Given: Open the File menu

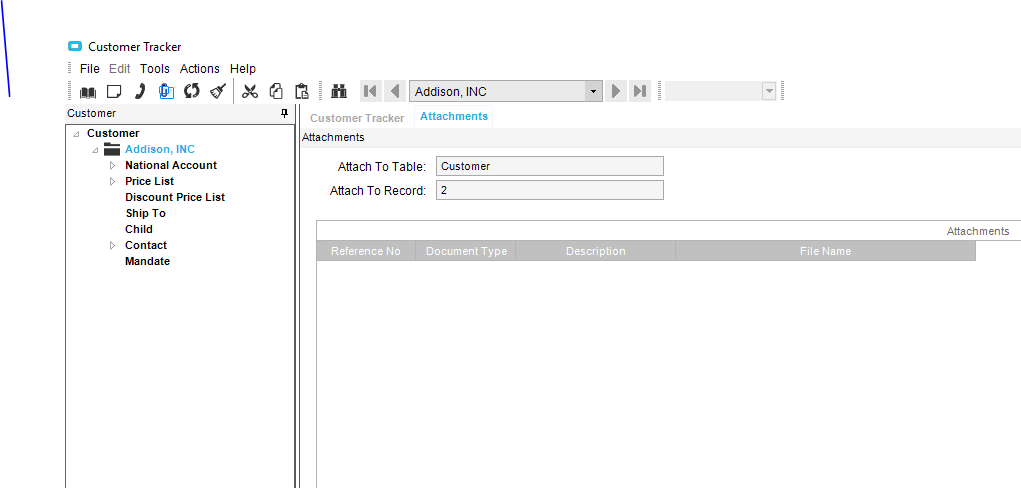Looking at the screenshot, I should tap(90, 68).
